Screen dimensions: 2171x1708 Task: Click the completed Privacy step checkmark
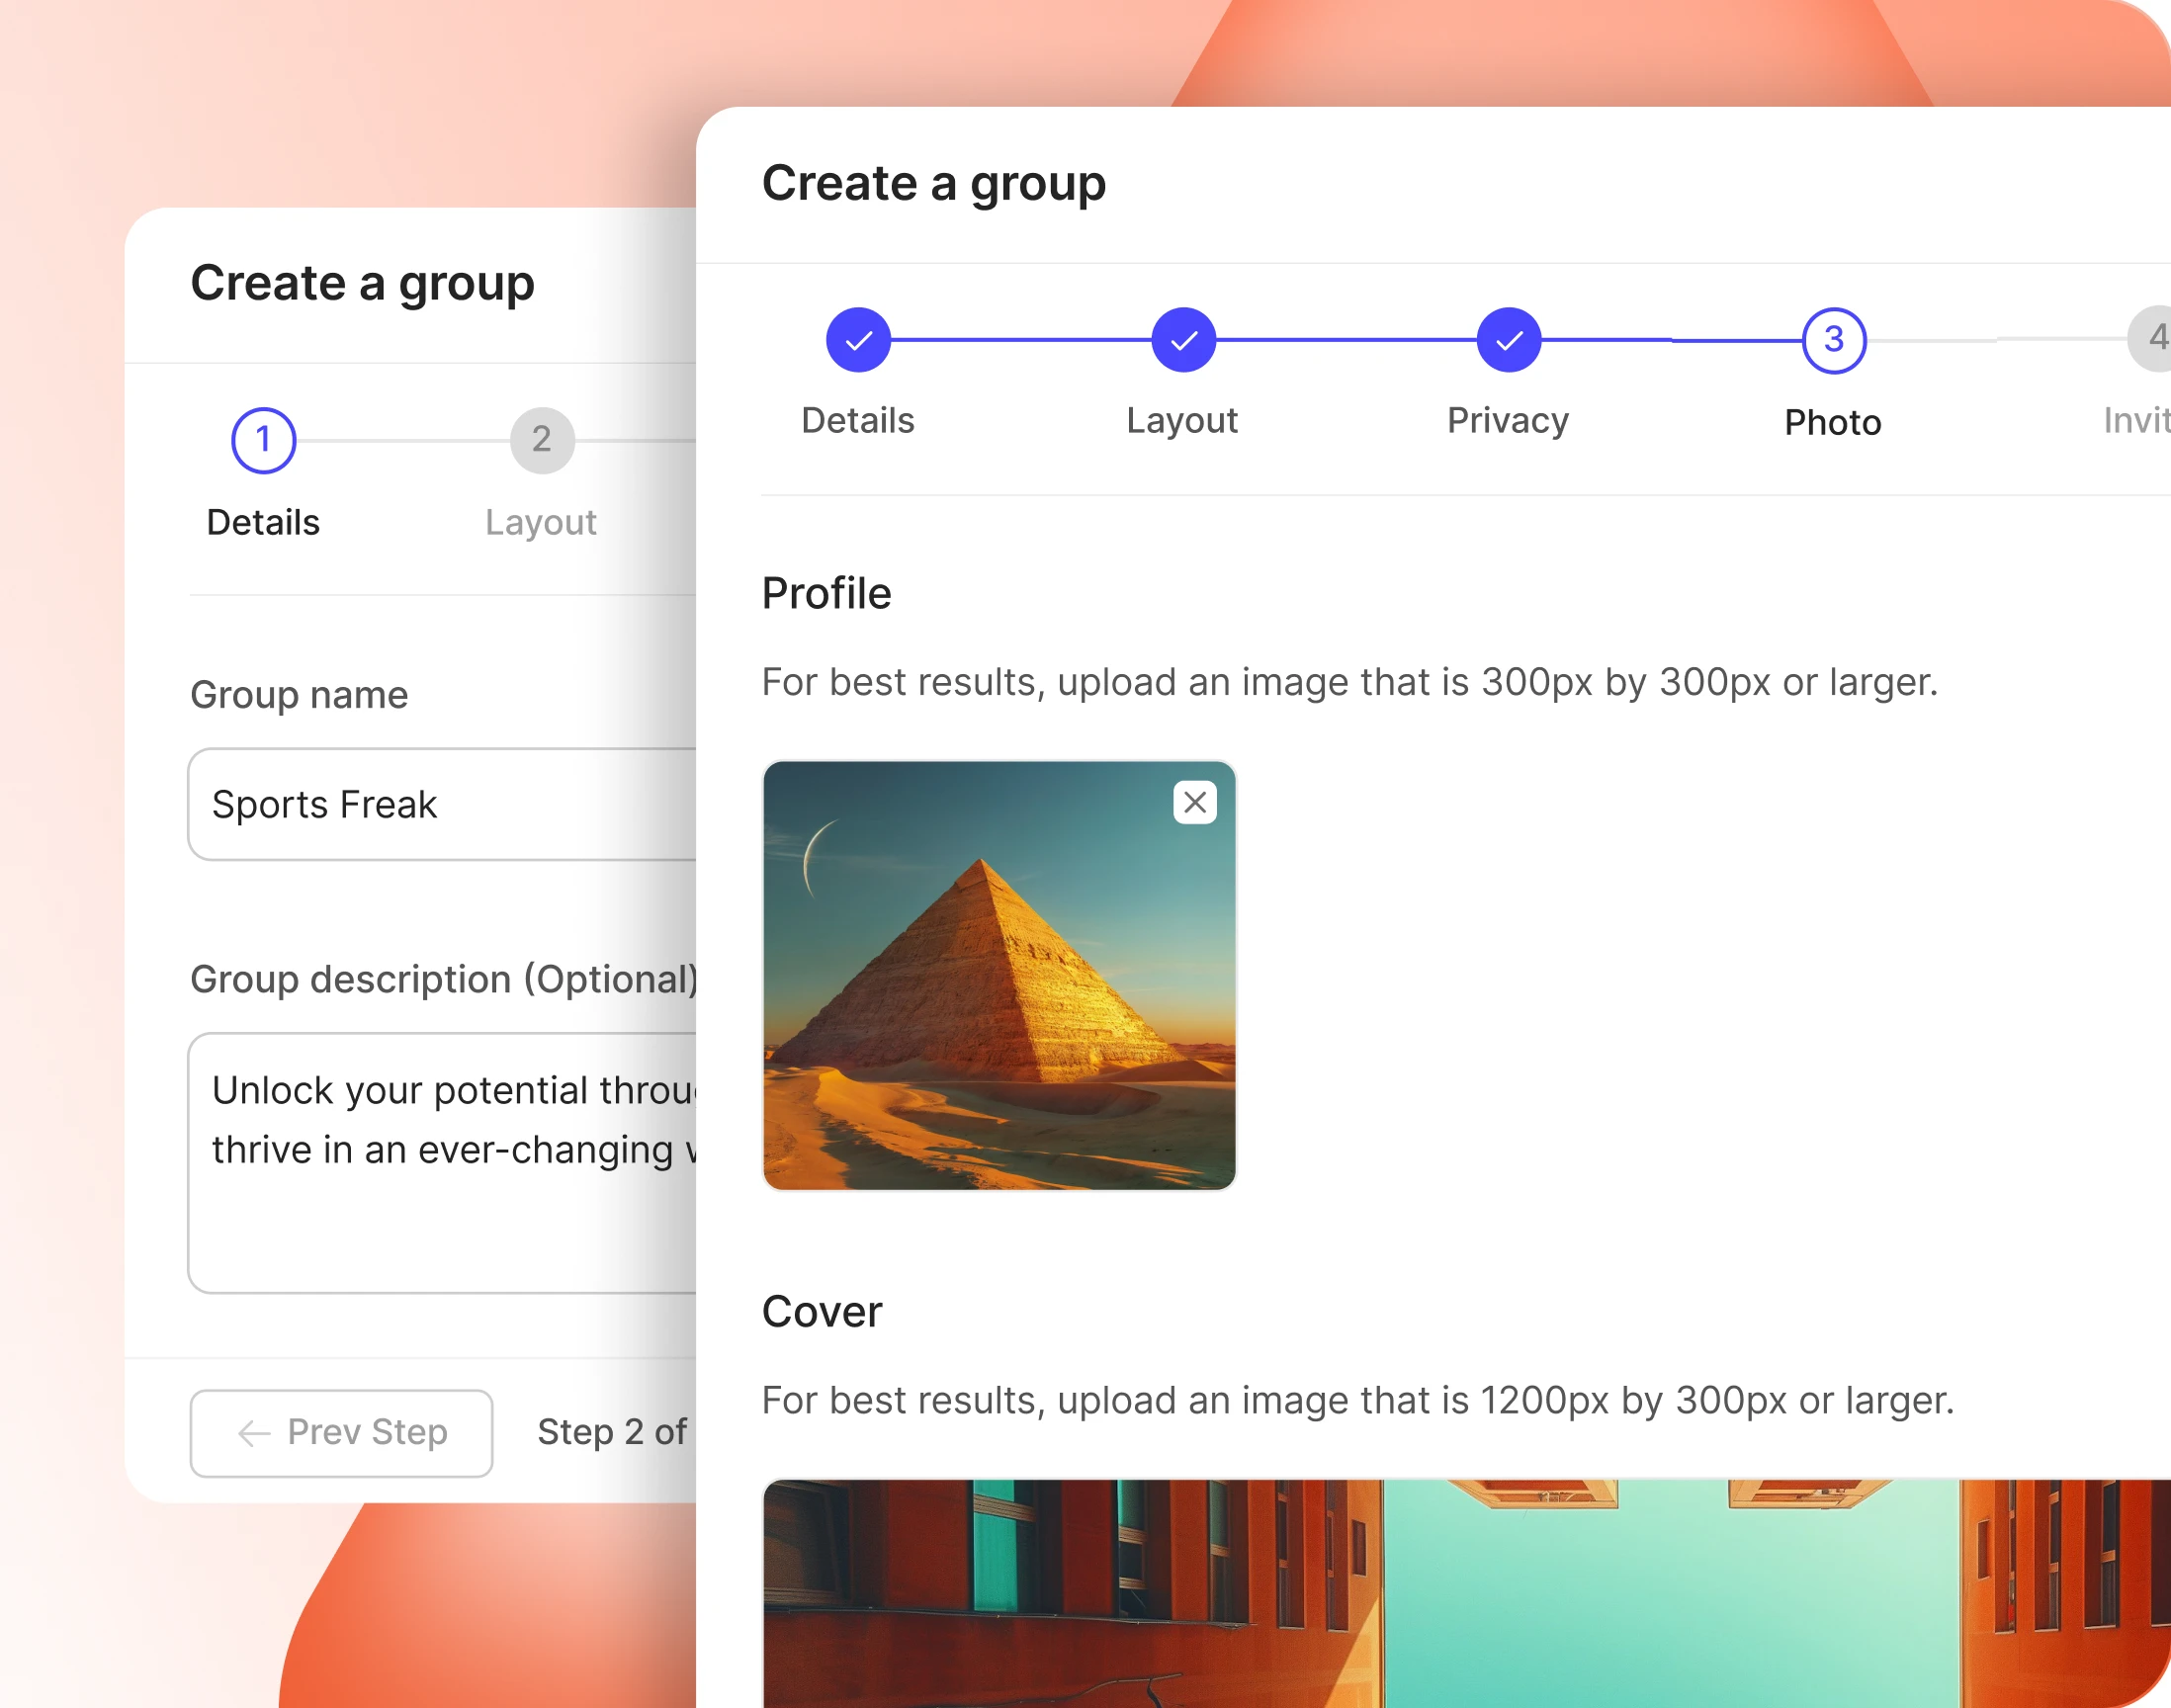click(1508, 340)
